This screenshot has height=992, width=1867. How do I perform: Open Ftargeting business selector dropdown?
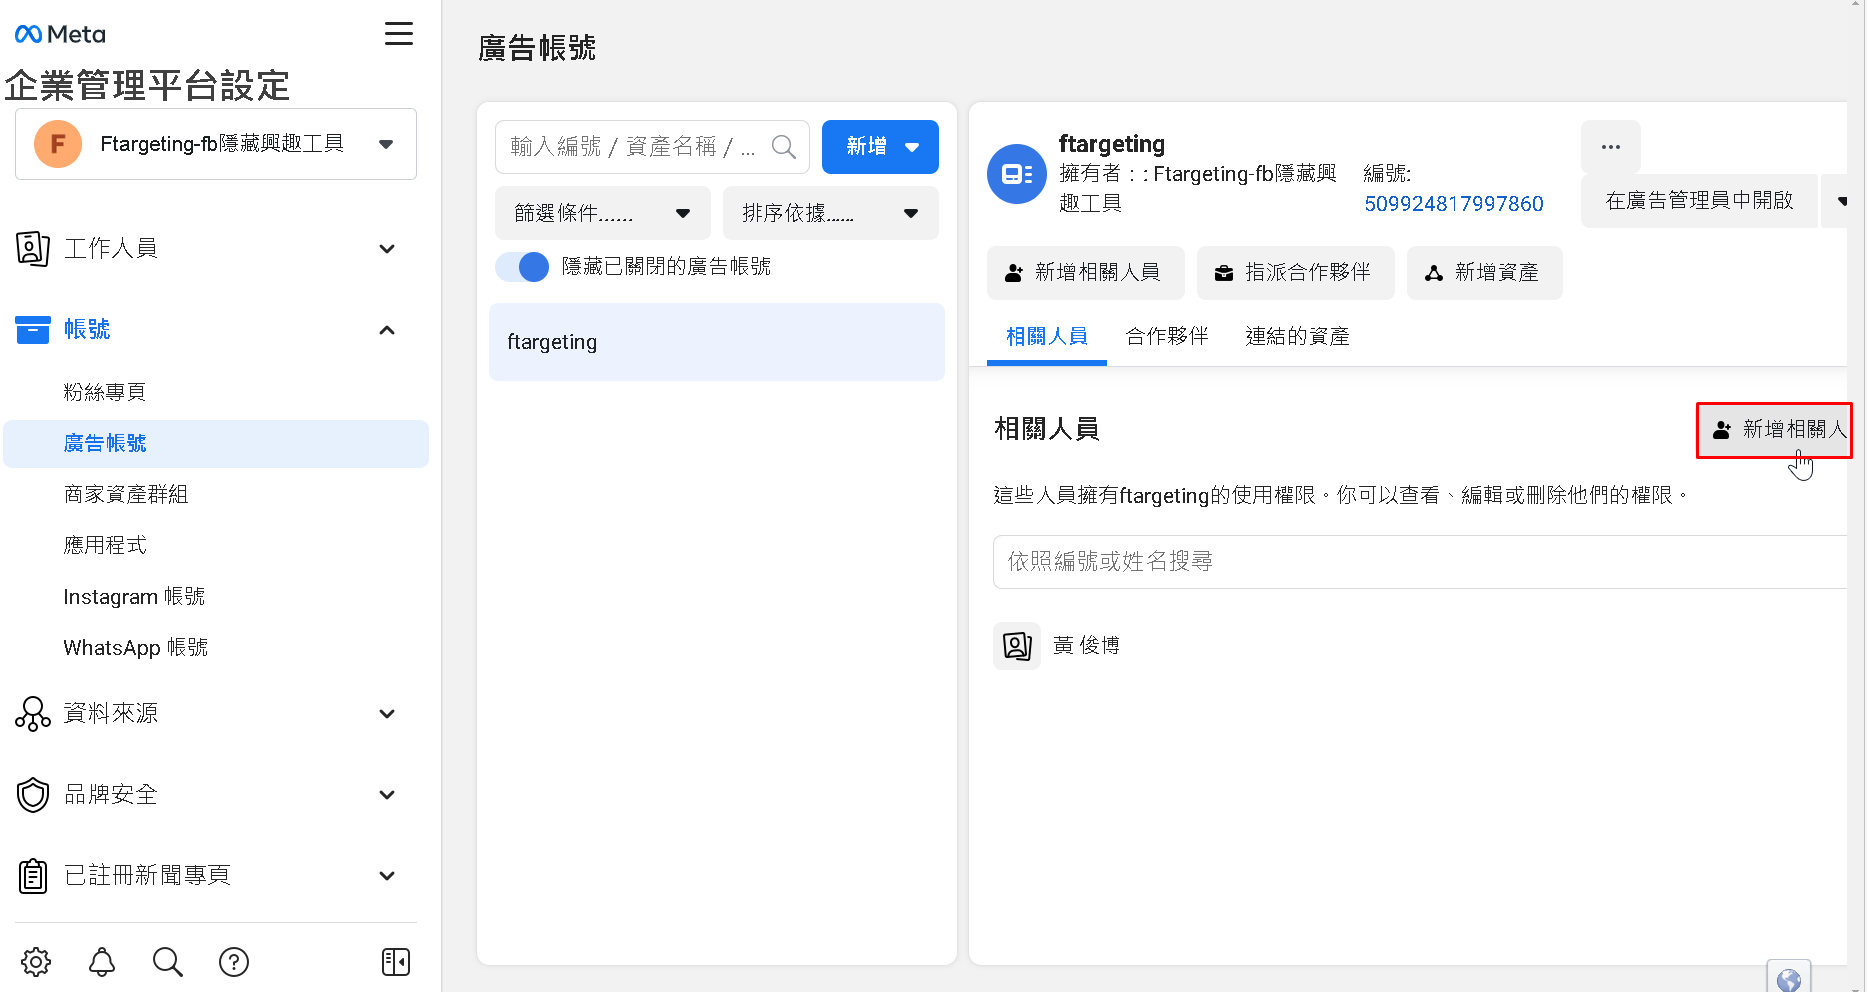pyautogui.click(x=216, y=144)
